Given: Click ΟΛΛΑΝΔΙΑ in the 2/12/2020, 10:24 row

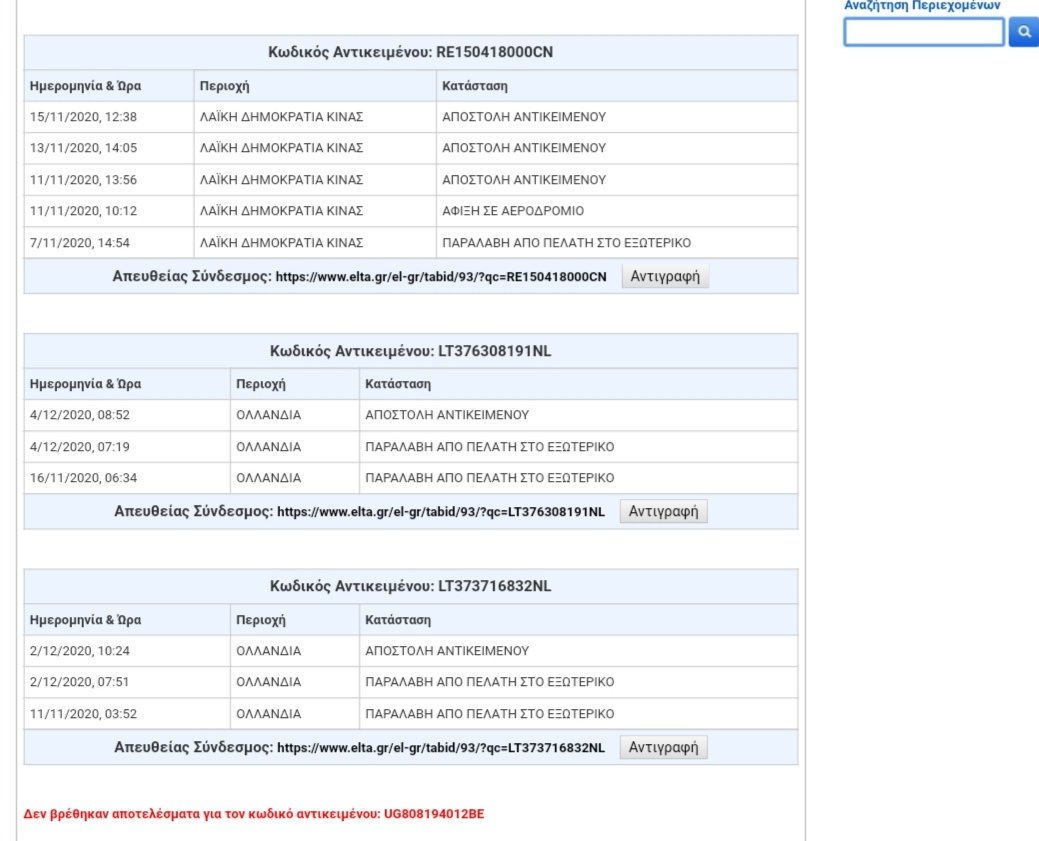Looking at the screenshot, I should coord(268,651).
